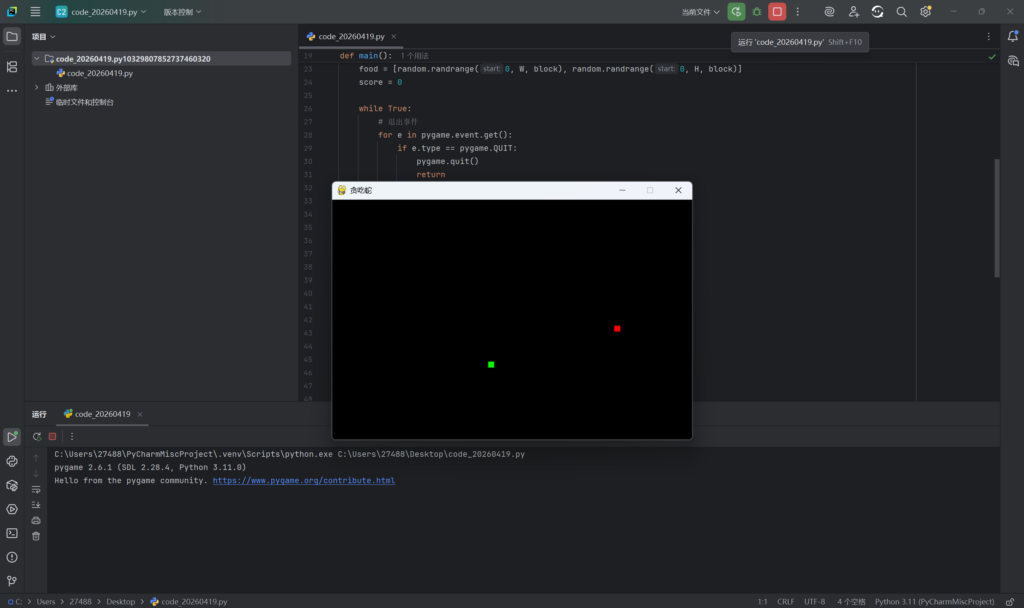This screenshot has width=1024, height=608.
Task: Click the Desktop breadcrumb in the status bar
Action: pos(120,602)
